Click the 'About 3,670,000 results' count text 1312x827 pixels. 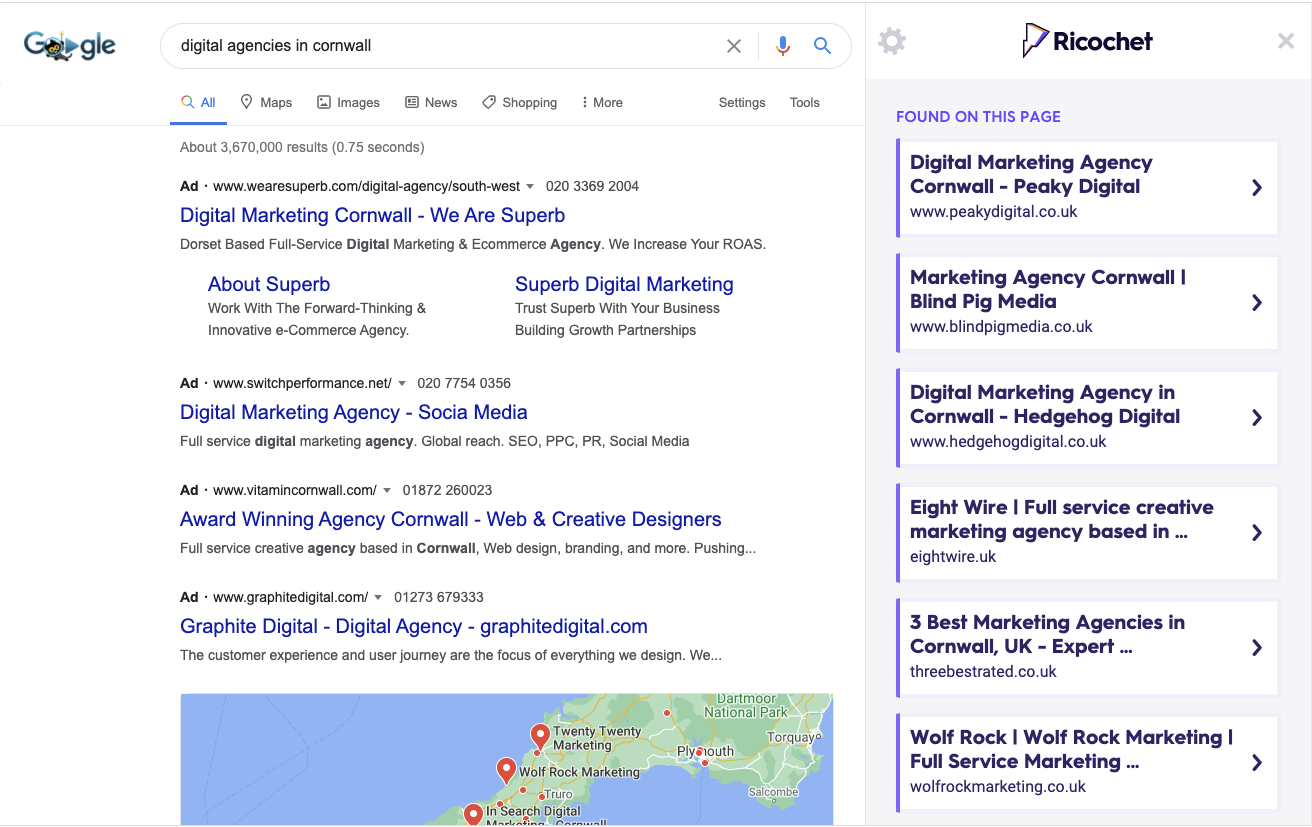coord(302,147)
